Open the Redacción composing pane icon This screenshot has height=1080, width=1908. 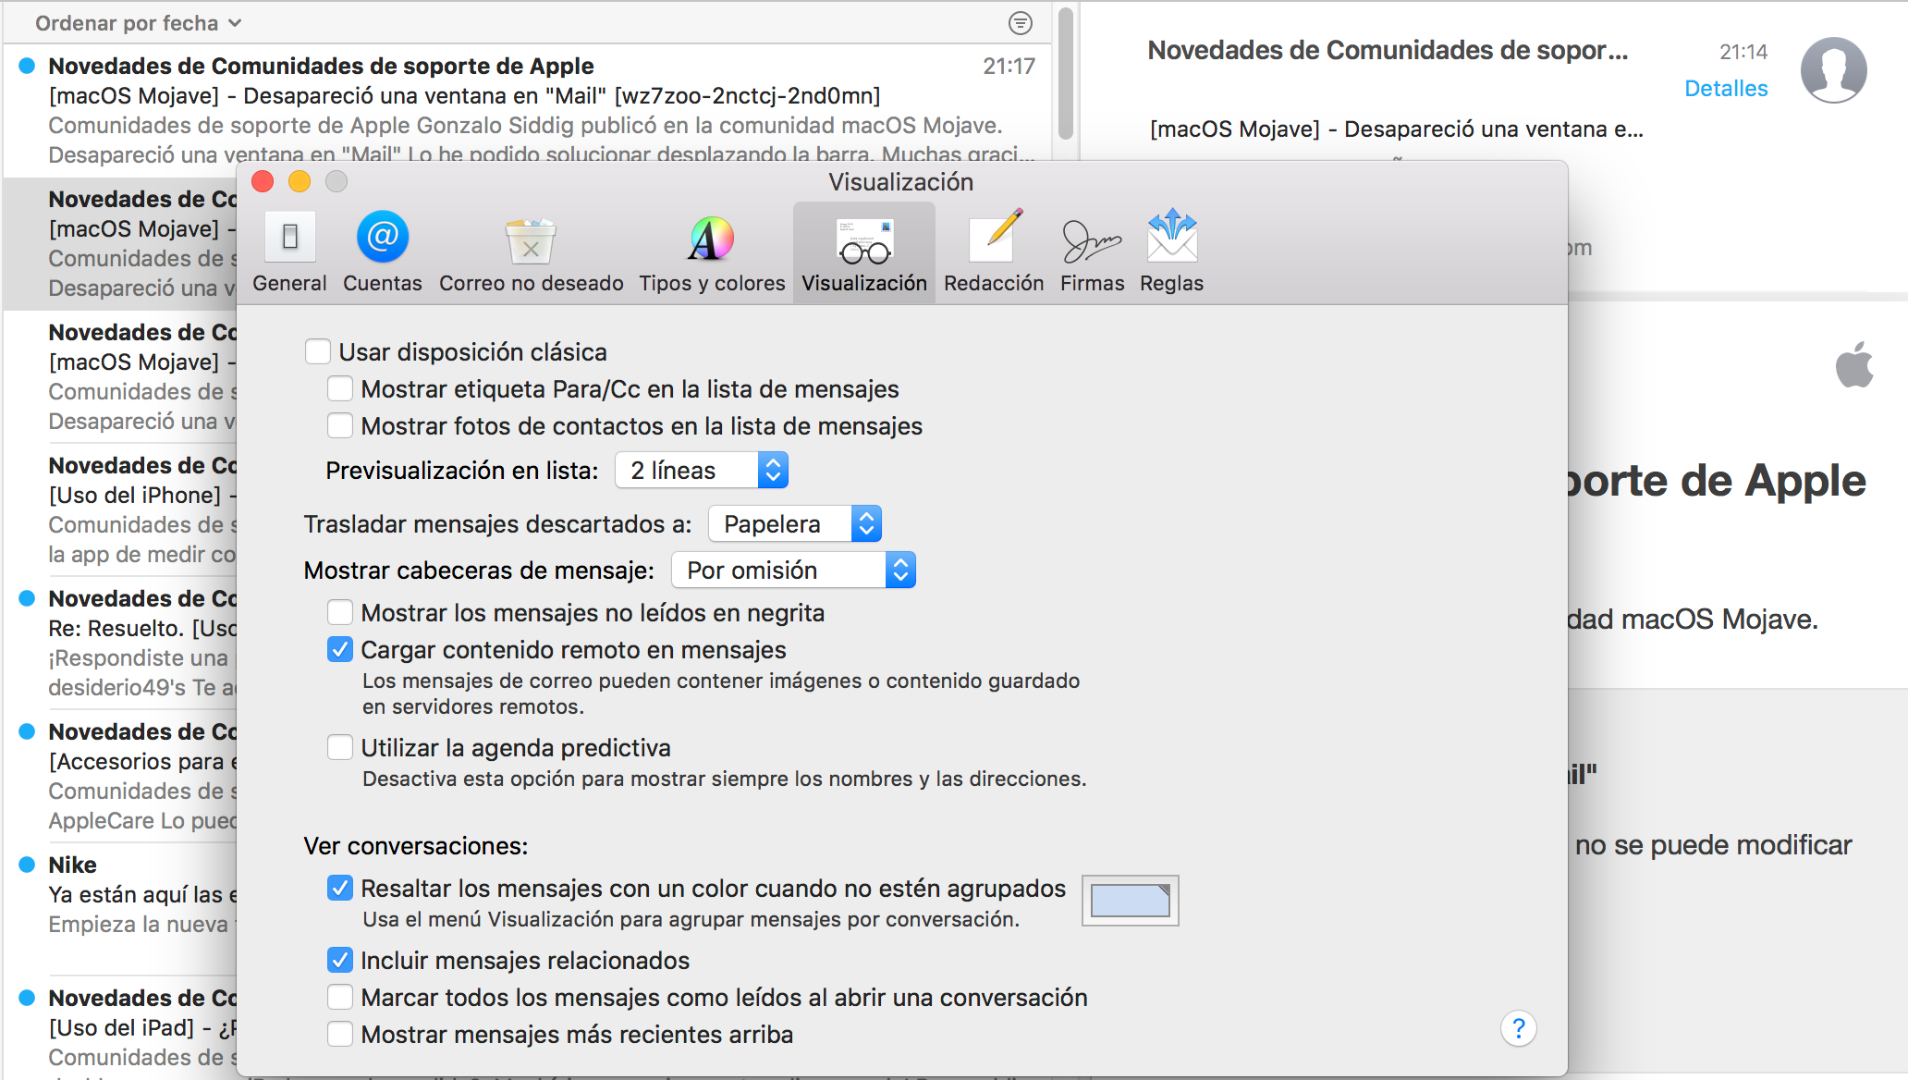pos(993,240)
